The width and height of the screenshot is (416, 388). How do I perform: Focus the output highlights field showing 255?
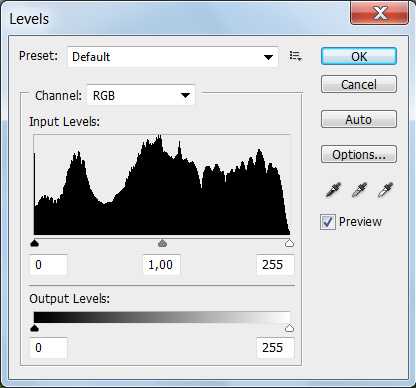pos(275,348)
